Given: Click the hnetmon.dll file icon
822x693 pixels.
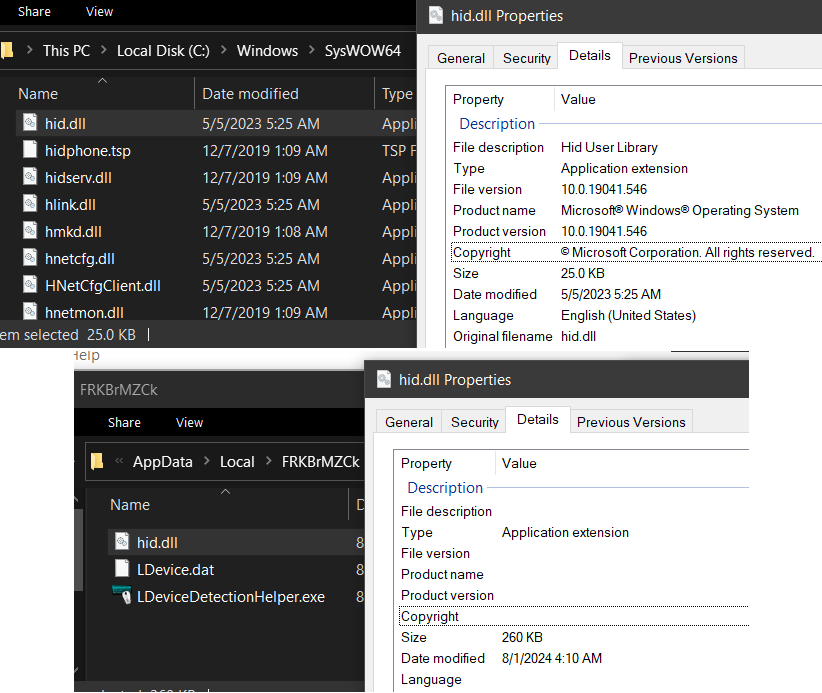Looking at the screenshot, I should click(x=30, y=311).
